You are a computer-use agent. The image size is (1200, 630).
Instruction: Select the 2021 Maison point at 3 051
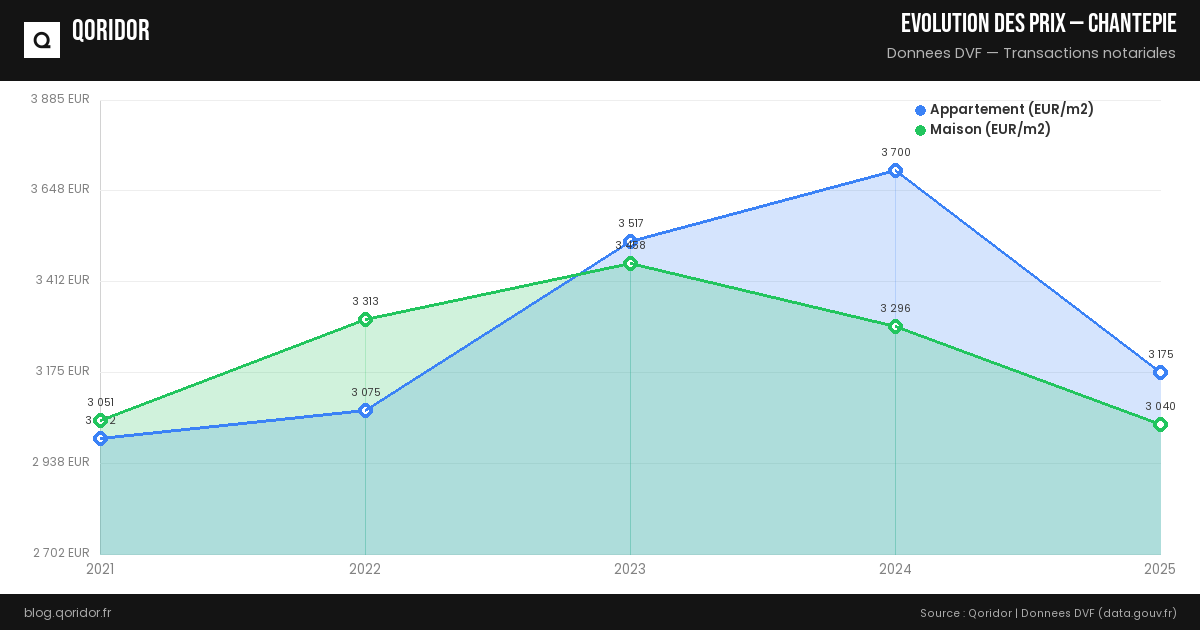coord(101,421)
